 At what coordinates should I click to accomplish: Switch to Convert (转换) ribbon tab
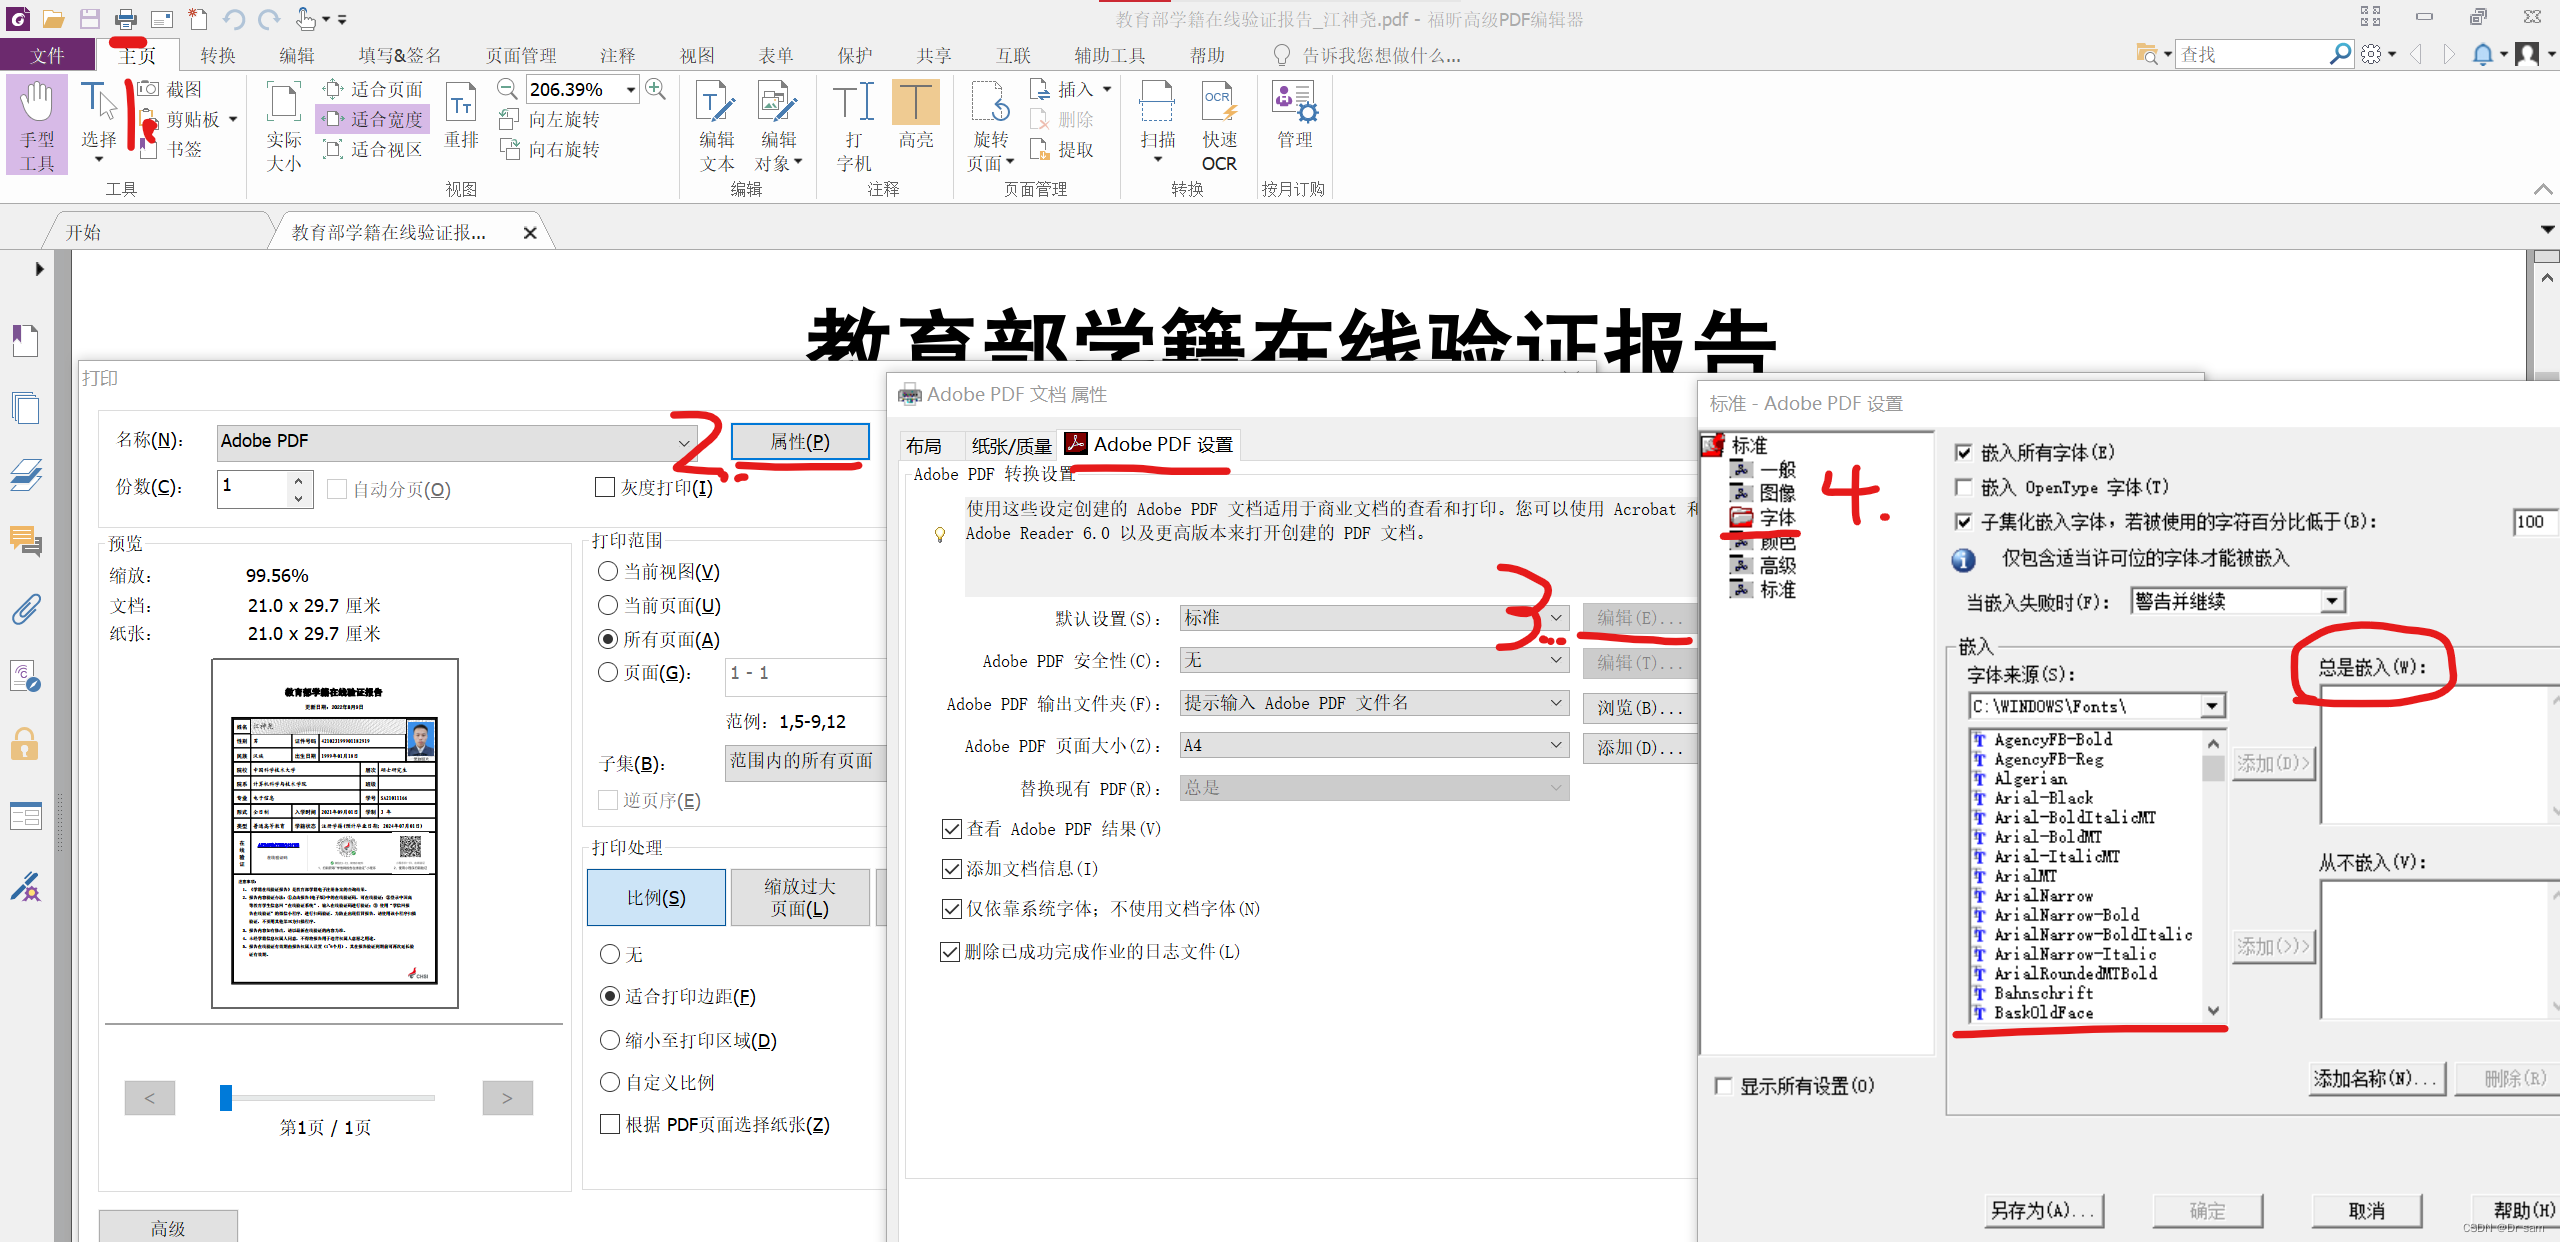click(x=218, y=55)
